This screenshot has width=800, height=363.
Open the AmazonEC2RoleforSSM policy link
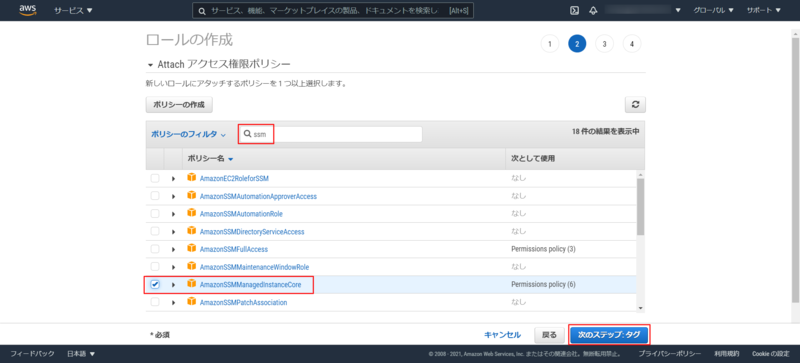click(234, 179)
